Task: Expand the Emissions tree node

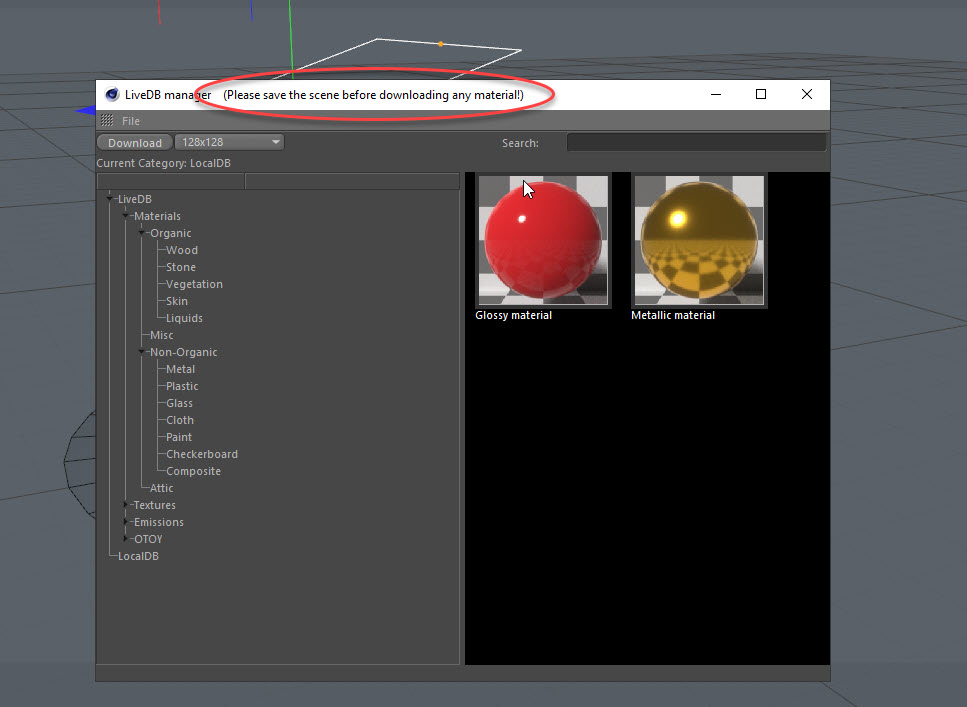Action: click(126, 522)
